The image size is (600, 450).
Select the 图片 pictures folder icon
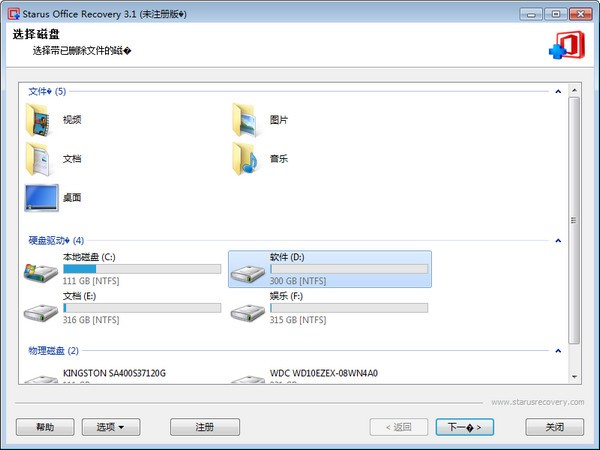pos(246,119)
